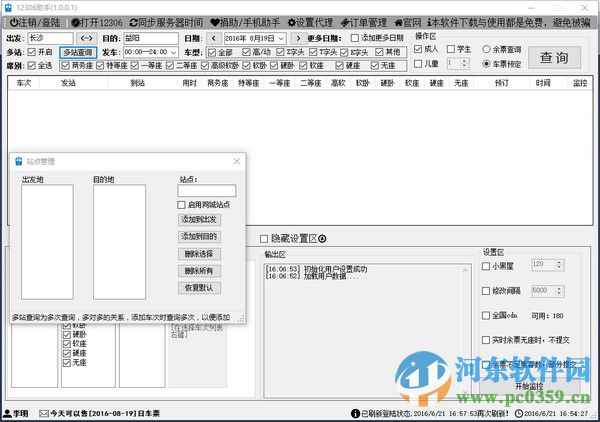Toggle 儿童 passenger checkbox
The image size is (600, 422).
pyautogui.click(x=418, y=64)
